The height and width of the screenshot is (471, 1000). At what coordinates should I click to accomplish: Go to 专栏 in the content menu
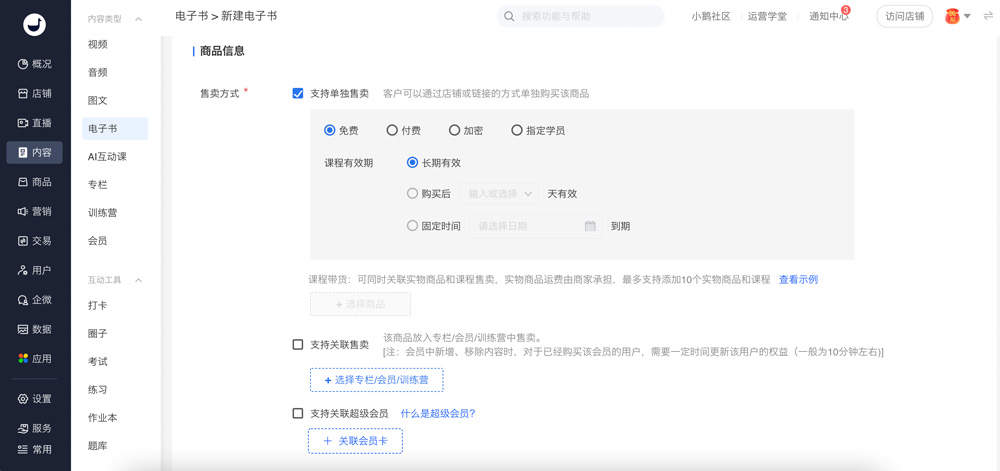click(x=98, y=185)
